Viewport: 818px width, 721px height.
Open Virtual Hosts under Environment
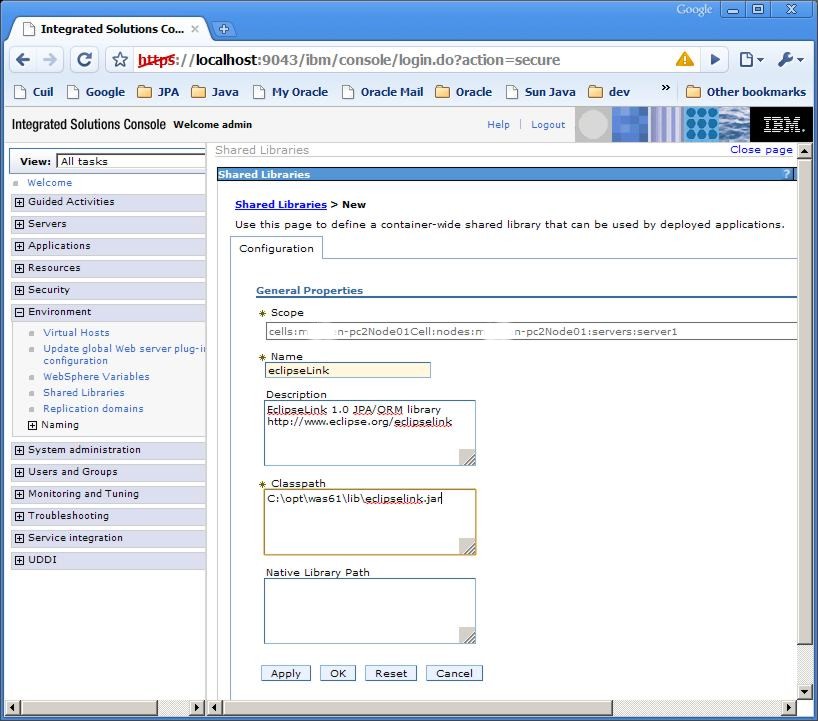(x=76, y=332)
